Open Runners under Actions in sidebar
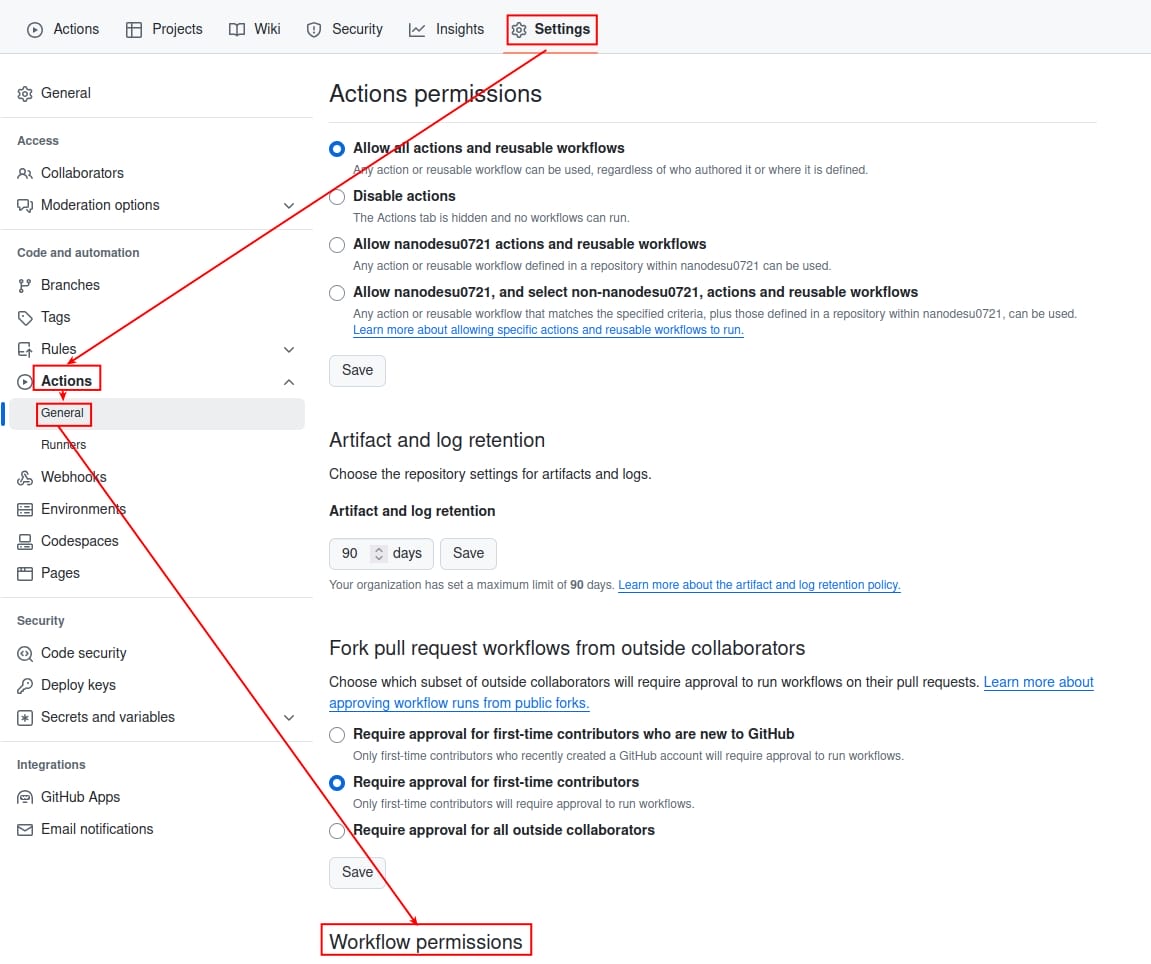This screenshot has height=964, width=1151. point(64,445)
